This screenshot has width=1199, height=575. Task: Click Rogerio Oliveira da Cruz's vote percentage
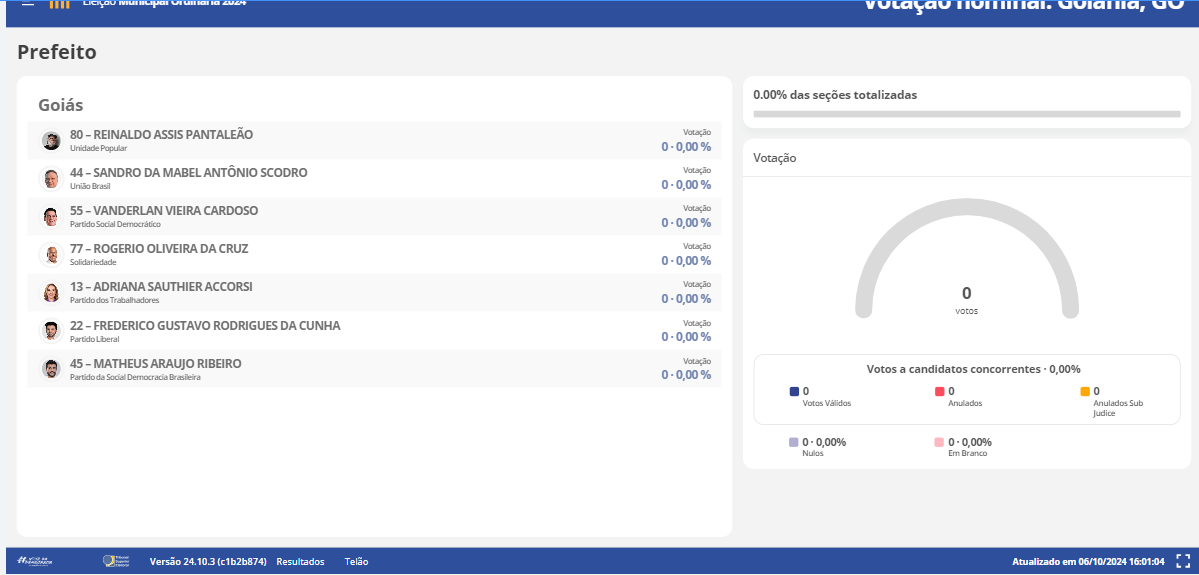point(687,261)
